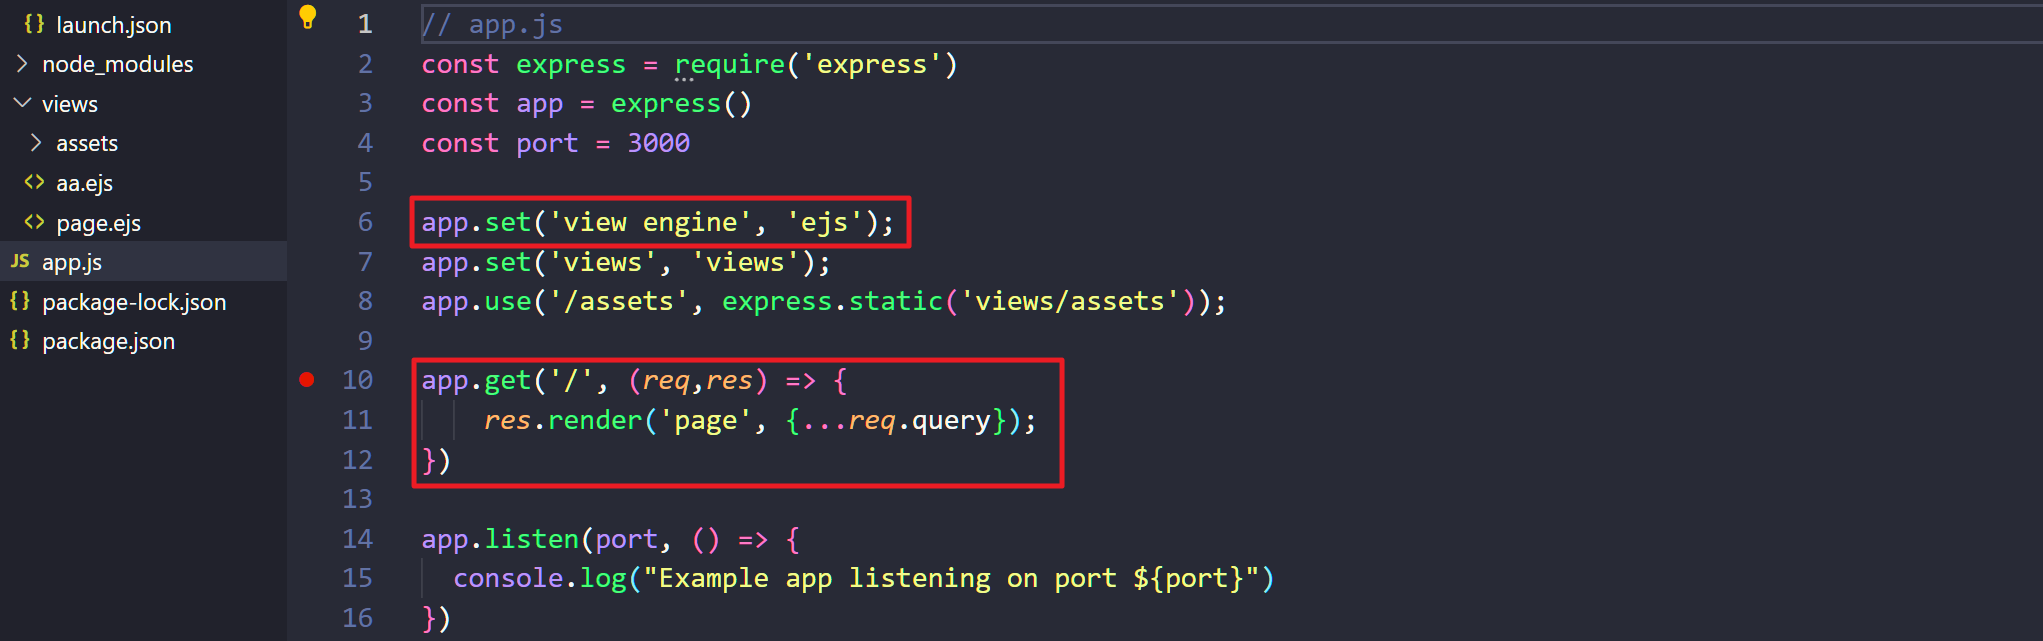This screenshot has width=2043, height=641.
Task: Open package.json in the explorer
Action: tap(108, 341)
